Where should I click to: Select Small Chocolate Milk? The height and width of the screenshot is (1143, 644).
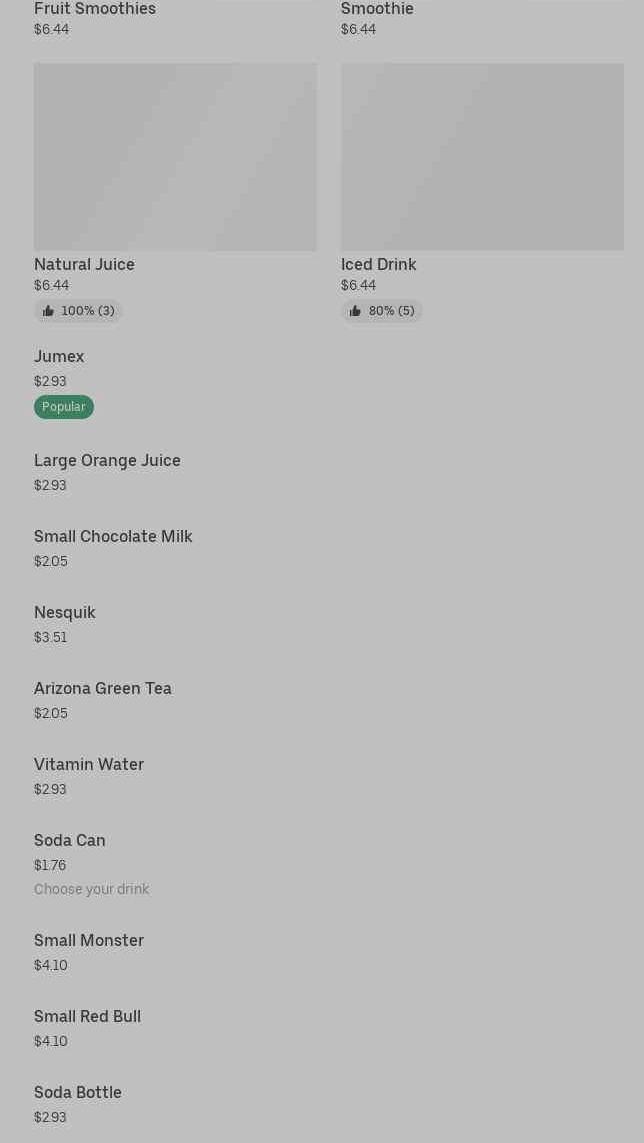click(x=113, y=536)
